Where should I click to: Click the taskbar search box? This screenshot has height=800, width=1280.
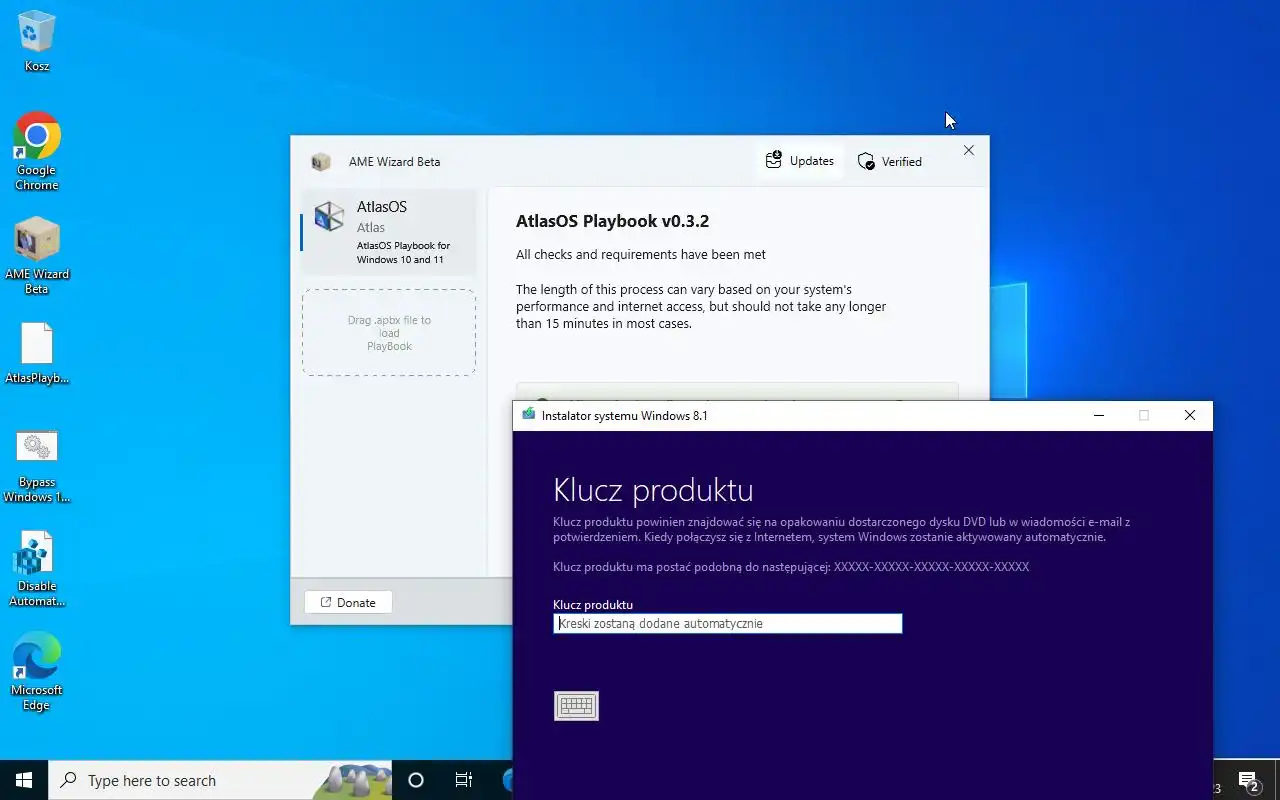coord(220,780)
